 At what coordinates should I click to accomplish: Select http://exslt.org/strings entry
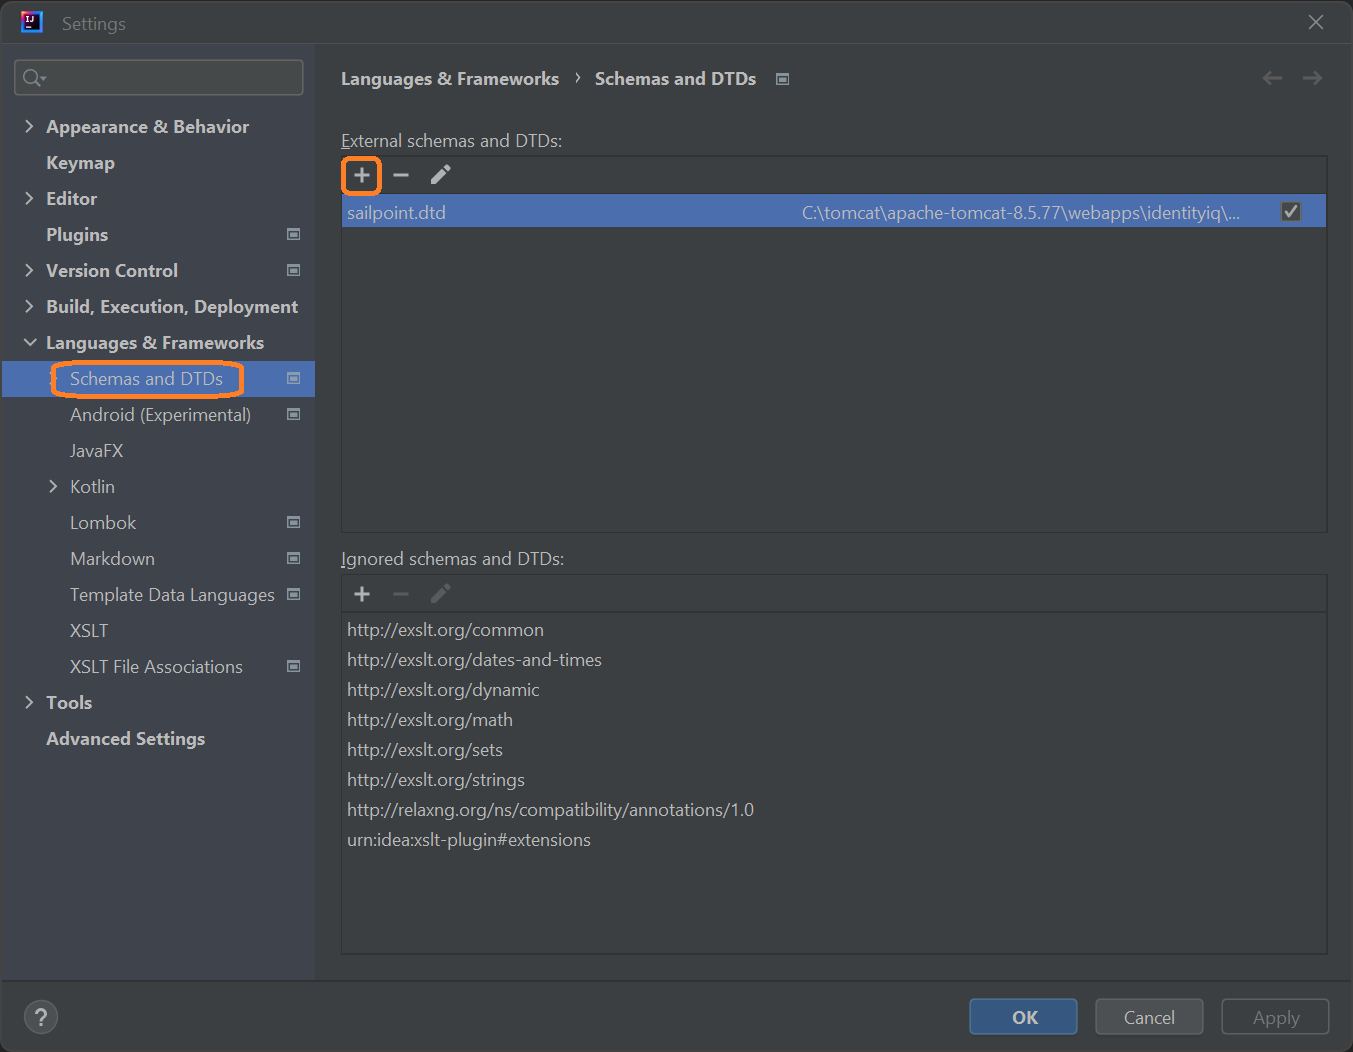click(x=436, y=780)
